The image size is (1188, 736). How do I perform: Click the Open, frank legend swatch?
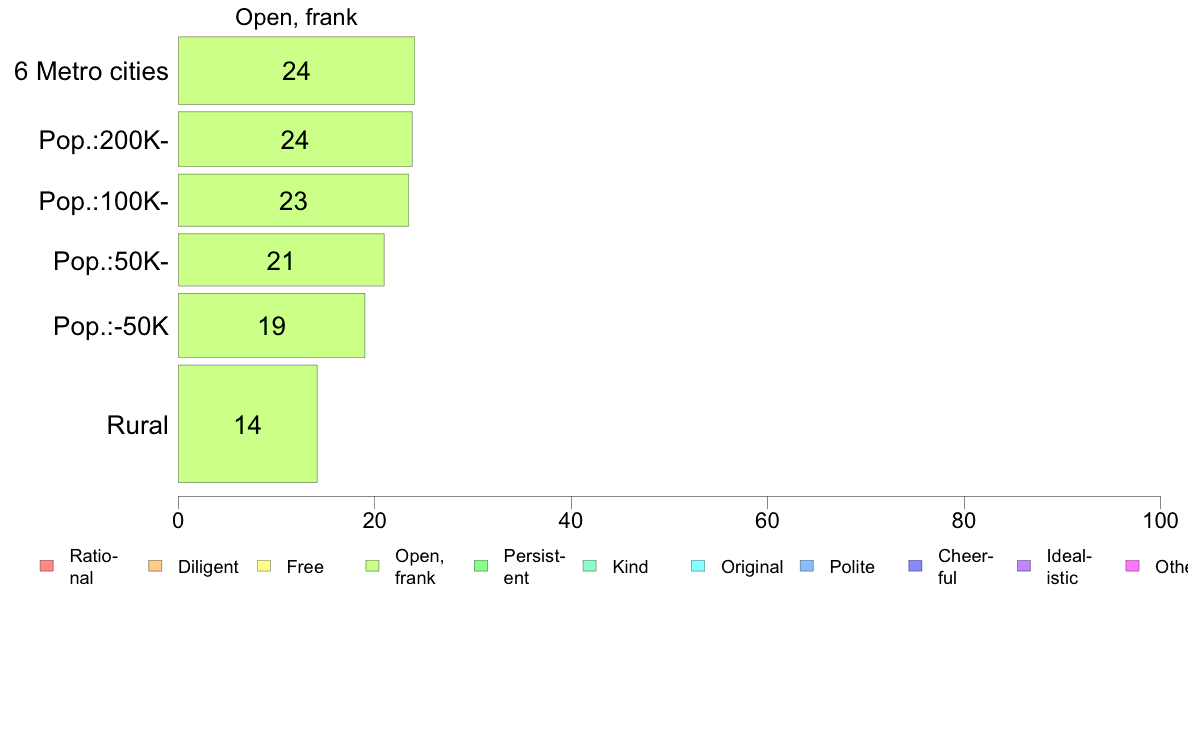(372, 566)
